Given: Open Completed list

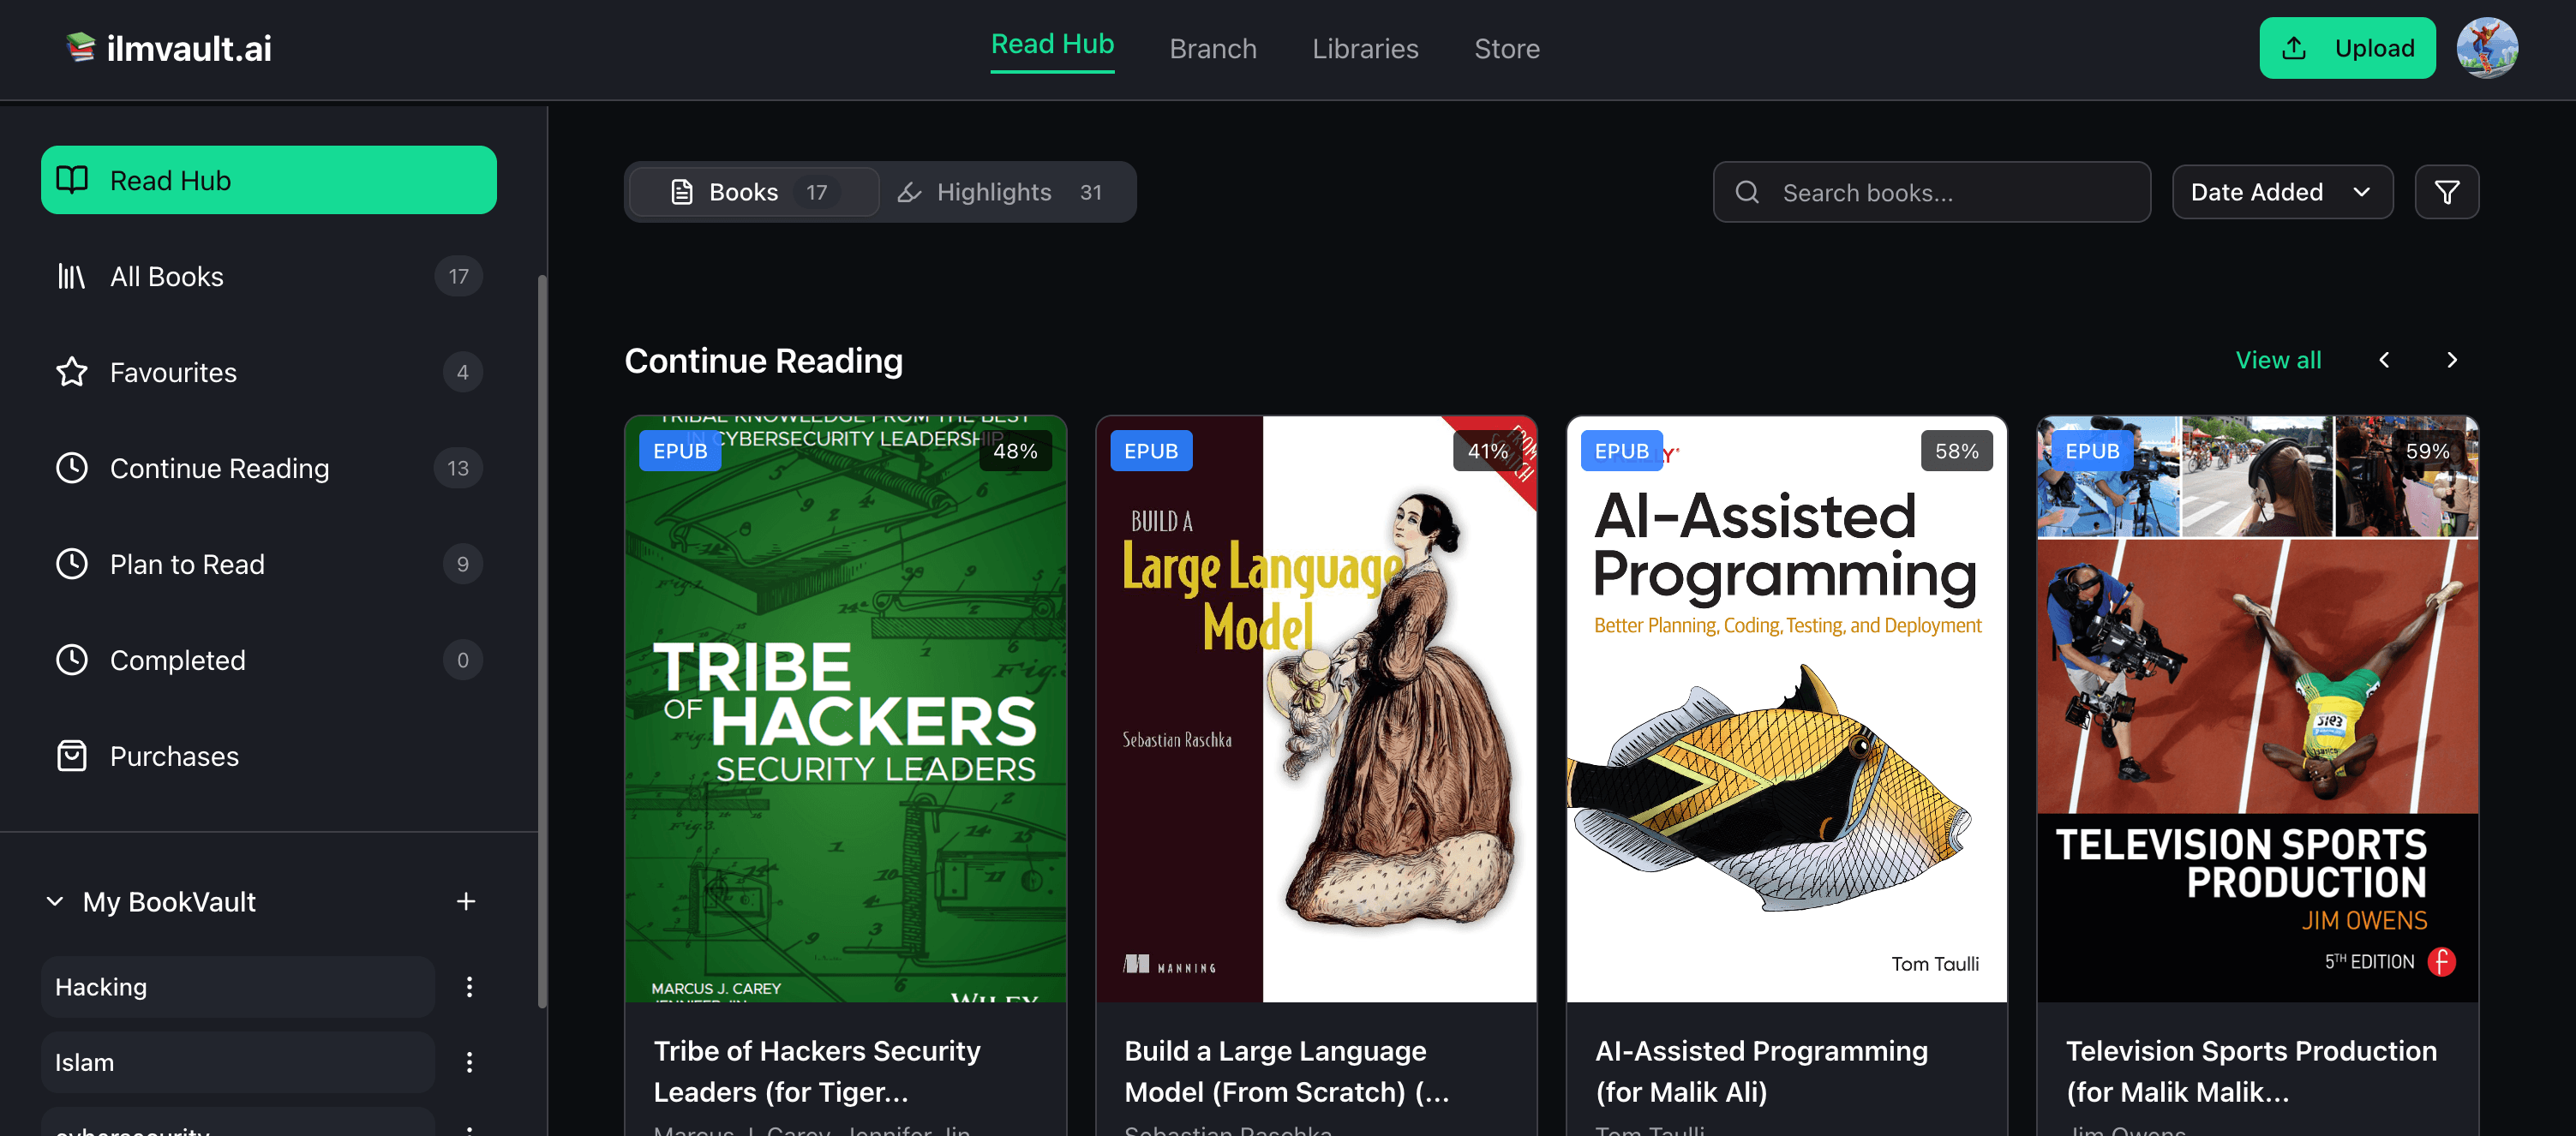Looking at the screenshot, I should coord(268,660).
